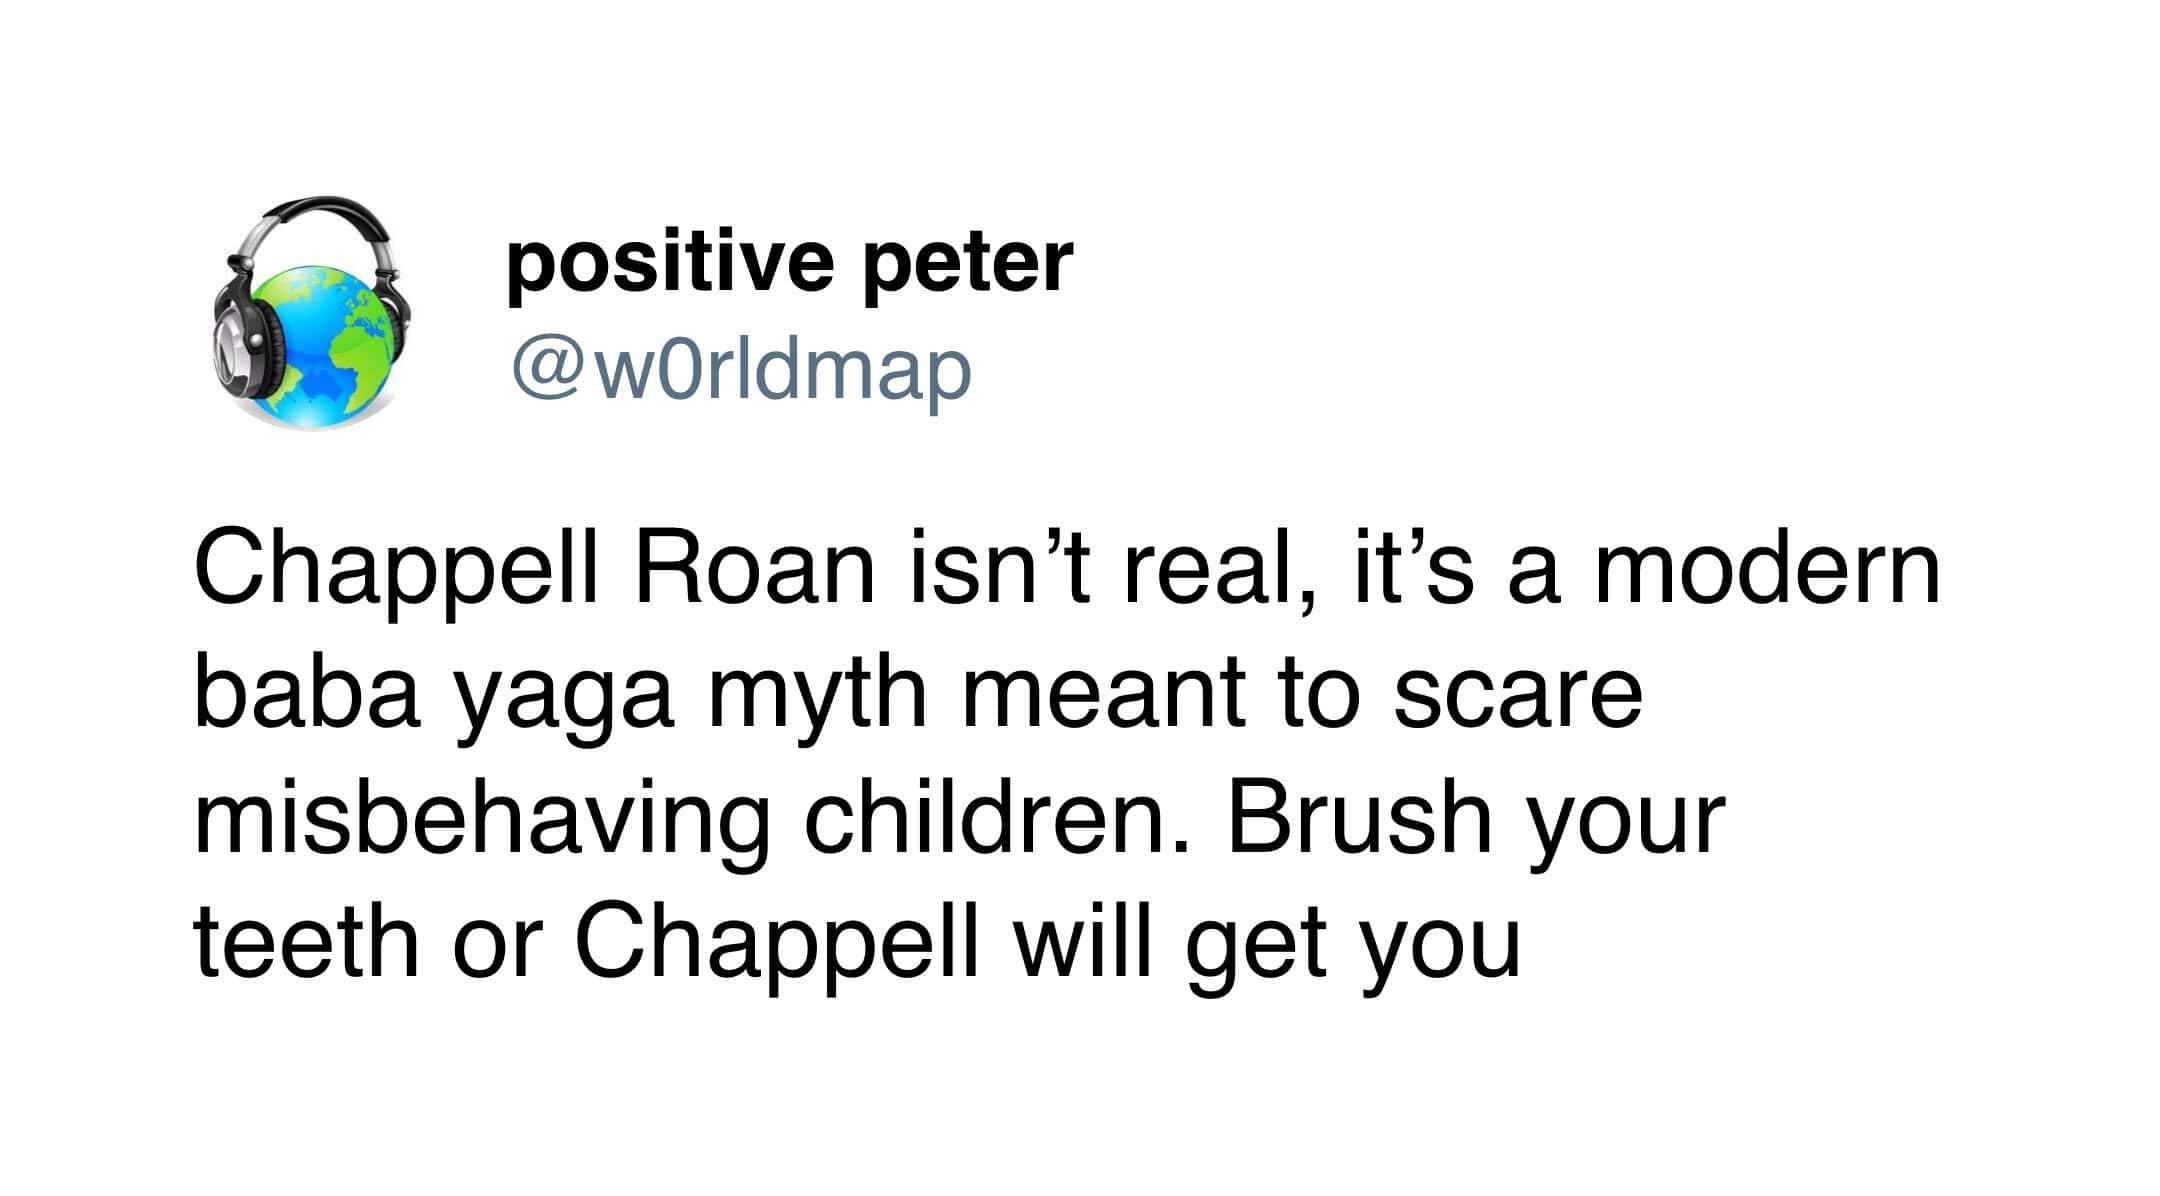The image size is (2160, 1196).
Task: Select the word "teeth" on the last line
Action: pos(306,944)
